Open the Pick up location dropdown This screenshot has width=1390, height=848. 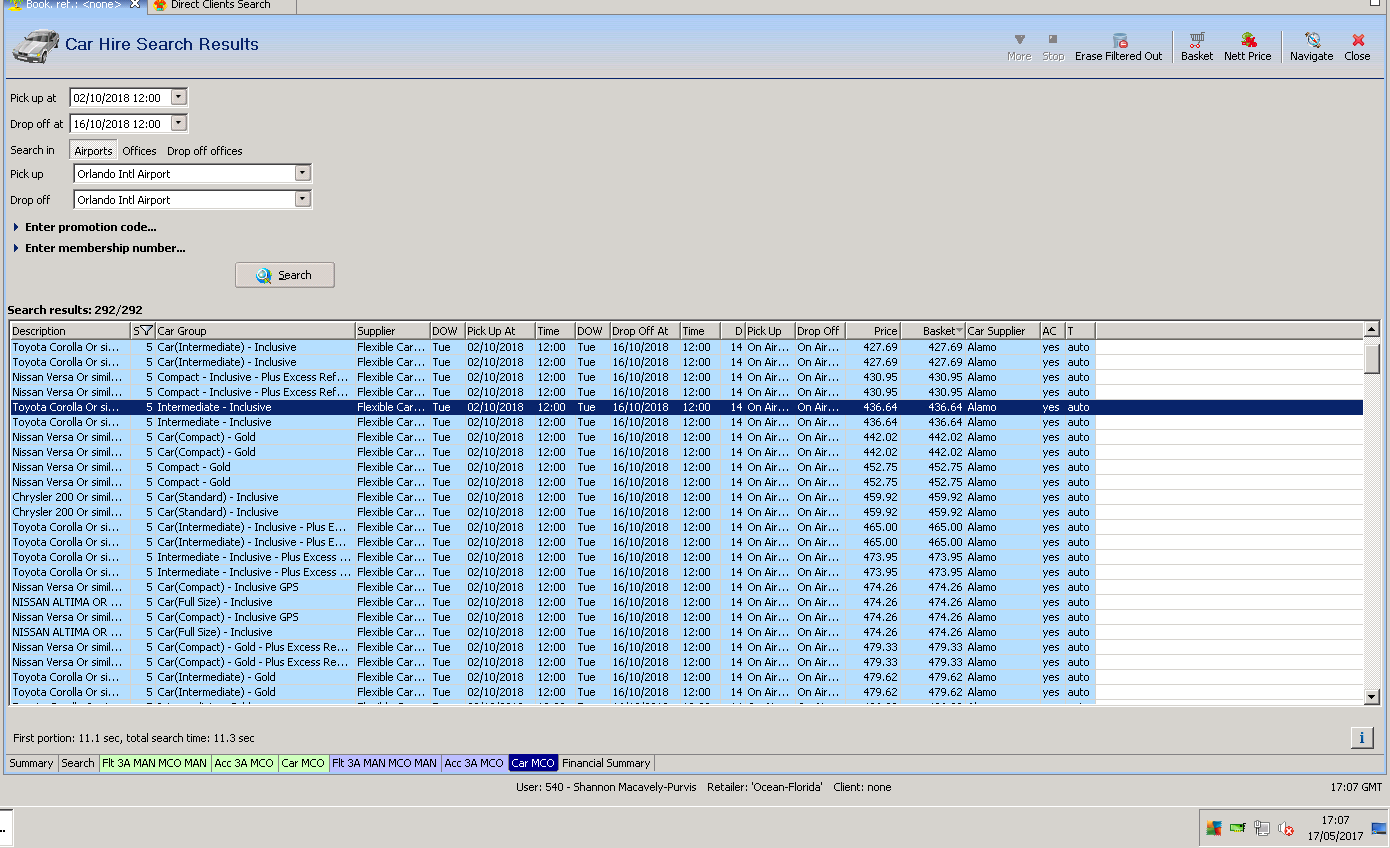click(x=303, y=174)
